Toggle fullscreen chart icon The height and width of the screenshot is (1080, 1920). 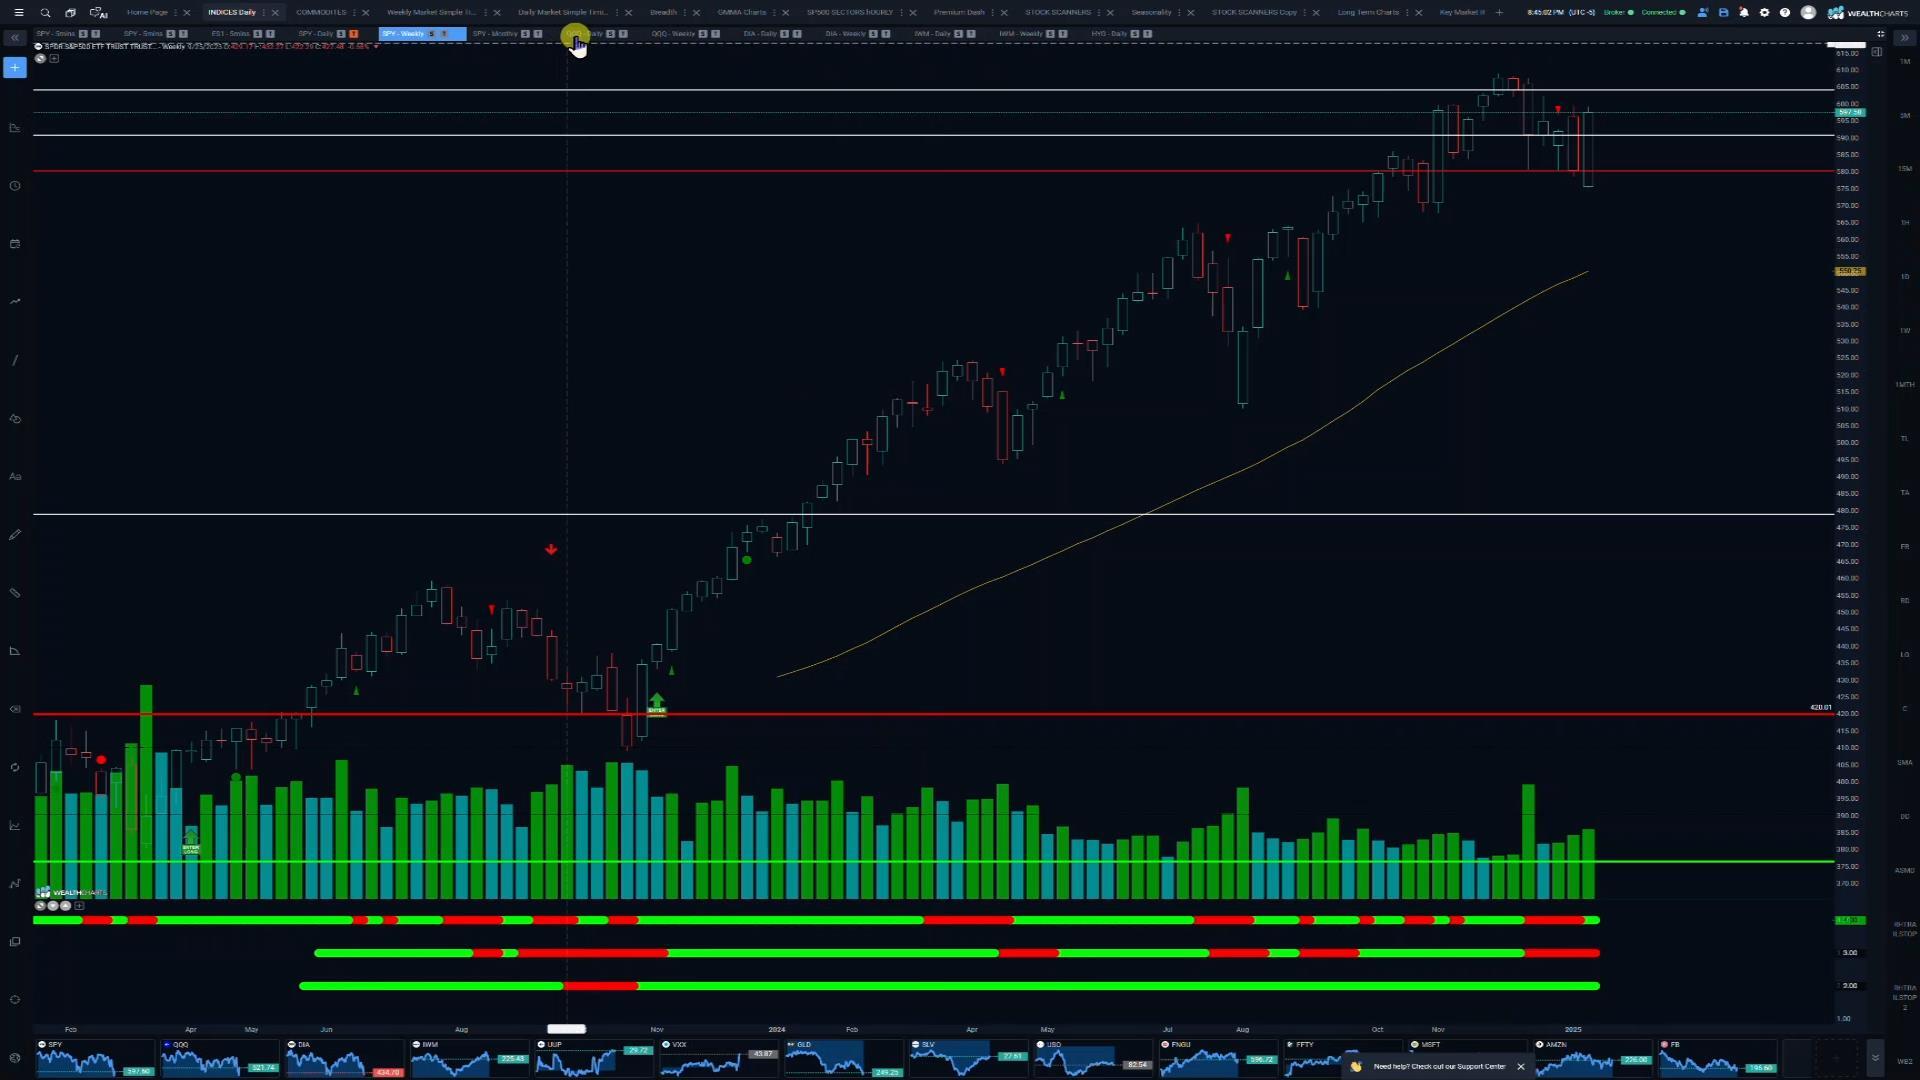click(1881, 33)
